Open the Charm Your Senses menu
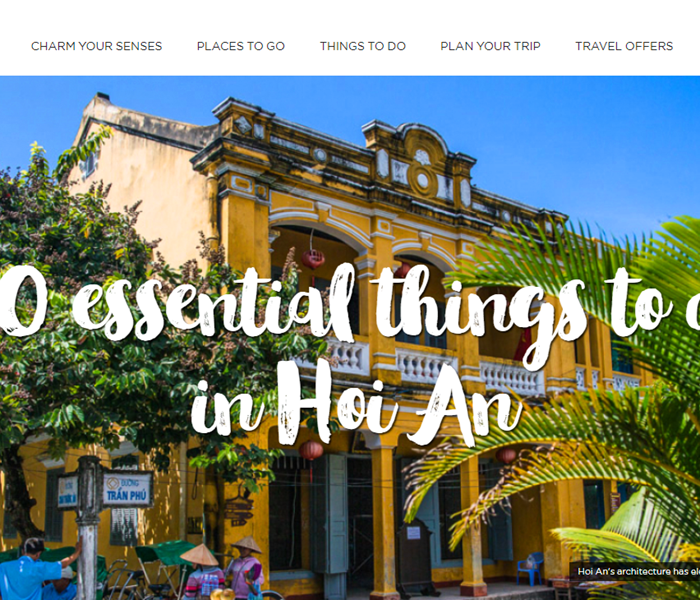This screenshot has width=700, height=600. point(96,46)
